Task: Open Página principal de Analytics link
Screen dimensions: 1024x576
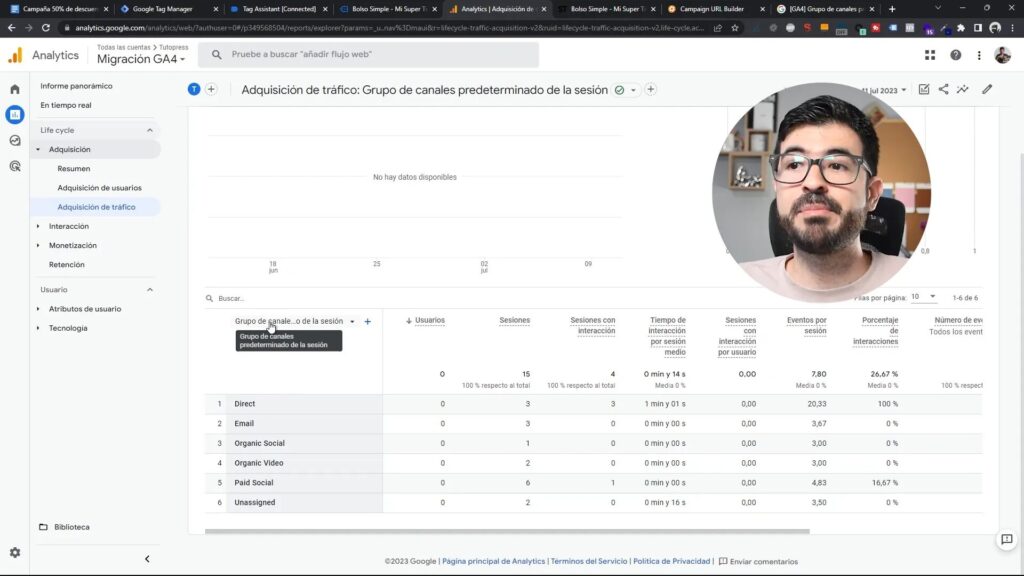Action: click(x=493, y=562)
